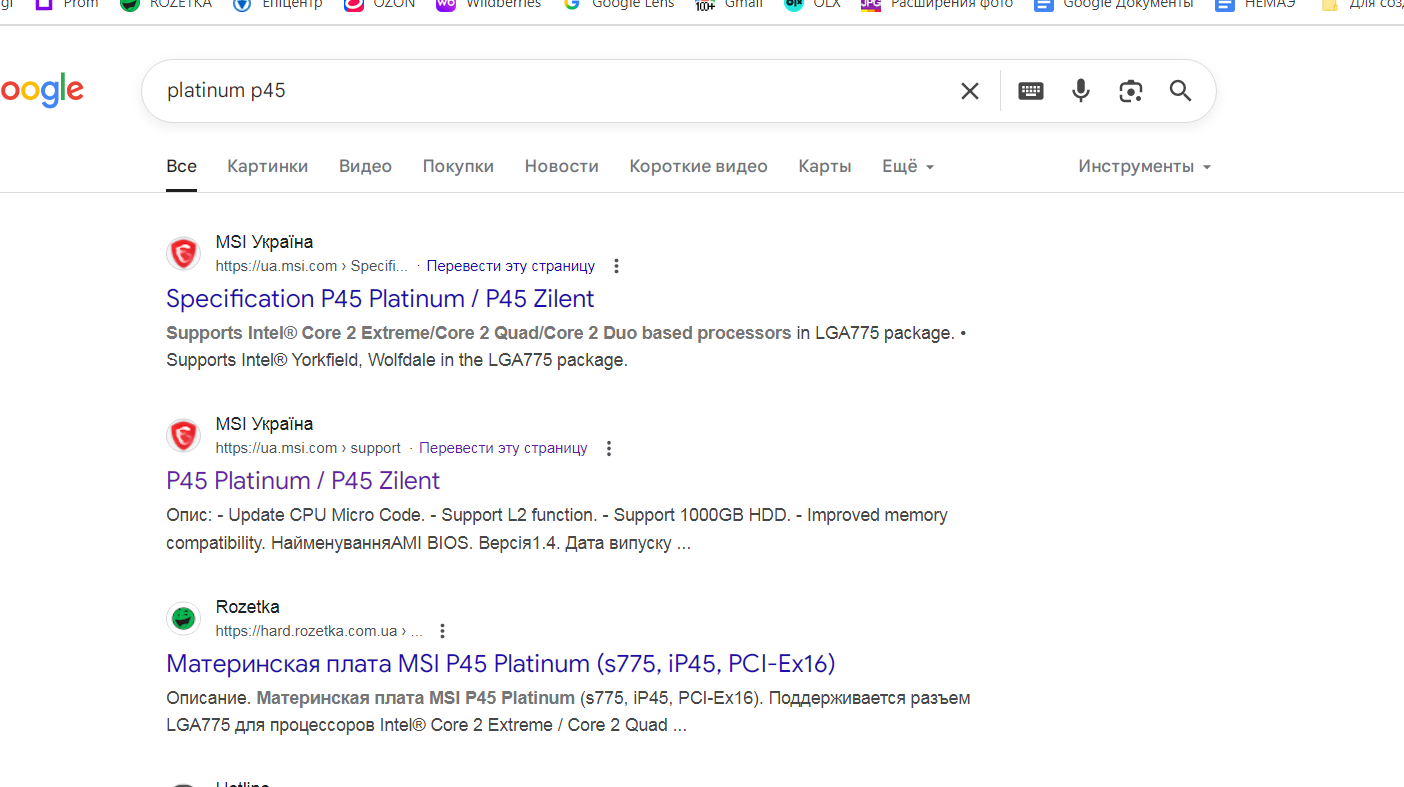
Task: Open the Инструменты dropdown
Action: (1144, 166)
